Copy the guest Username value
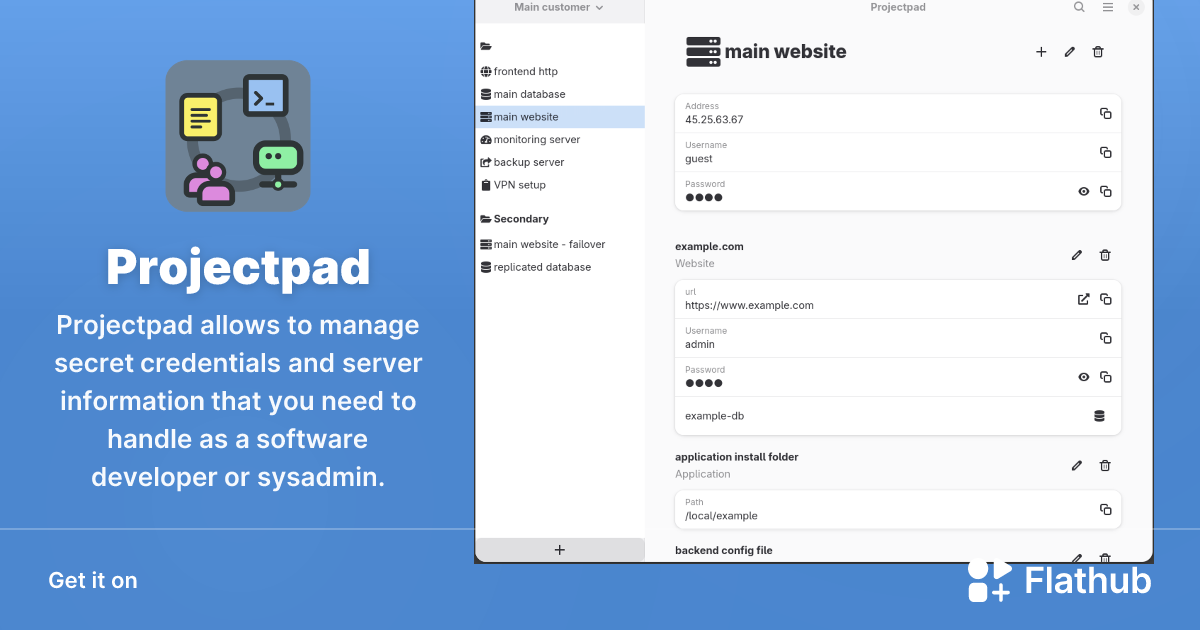The width and height of the screenshot is (1200, 630). (x=1105, y=152)
